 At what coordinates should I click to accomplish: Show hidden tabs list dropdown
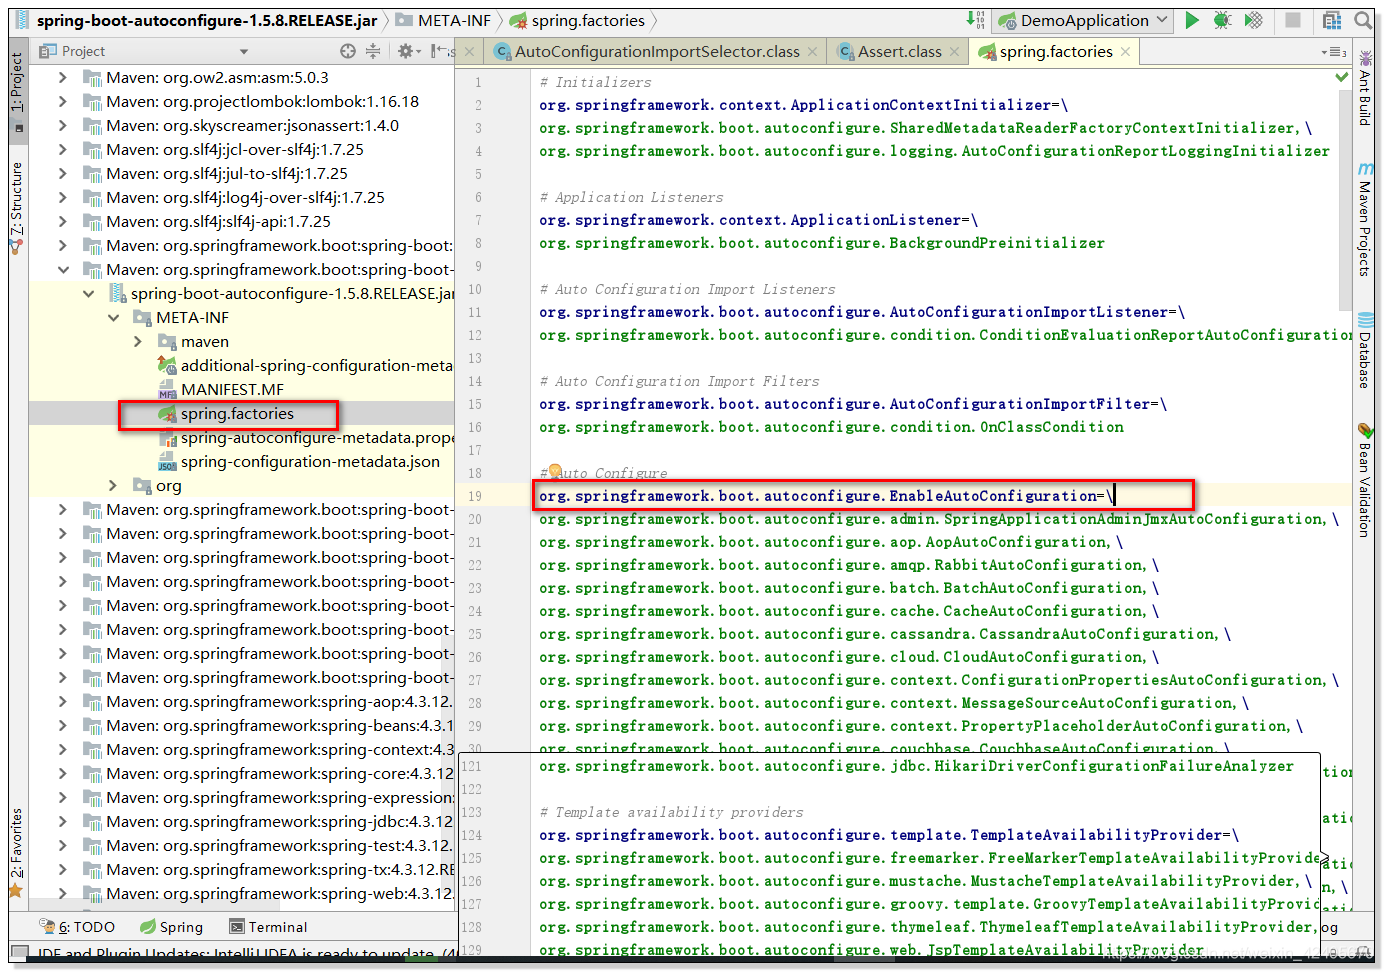pyautogui.click(x=1334, y=52)
